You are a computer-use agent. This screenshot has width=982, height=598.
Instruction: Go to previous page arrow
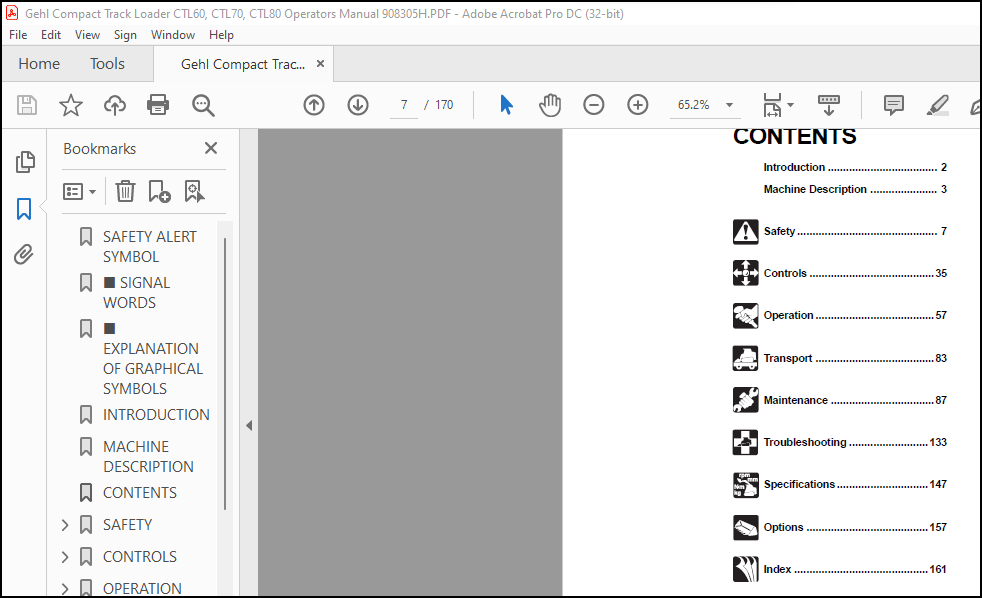point(314,105)
